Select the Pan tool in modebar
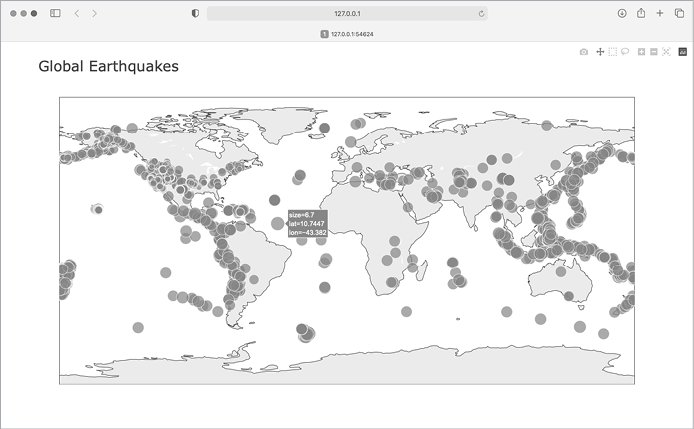694x429 pixels. [600, 51]
